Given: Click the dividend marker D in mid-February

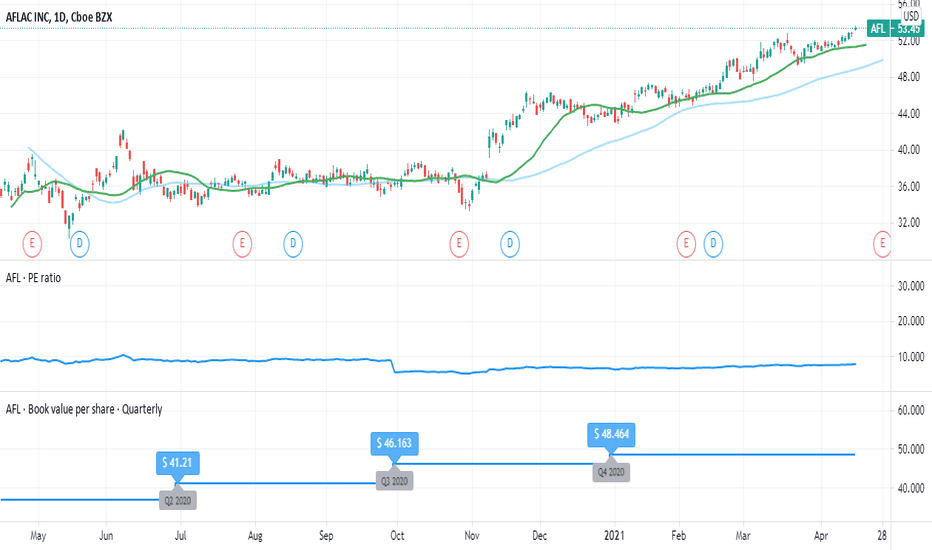Looking at the screenshot, I should click(x=713, y=244).
